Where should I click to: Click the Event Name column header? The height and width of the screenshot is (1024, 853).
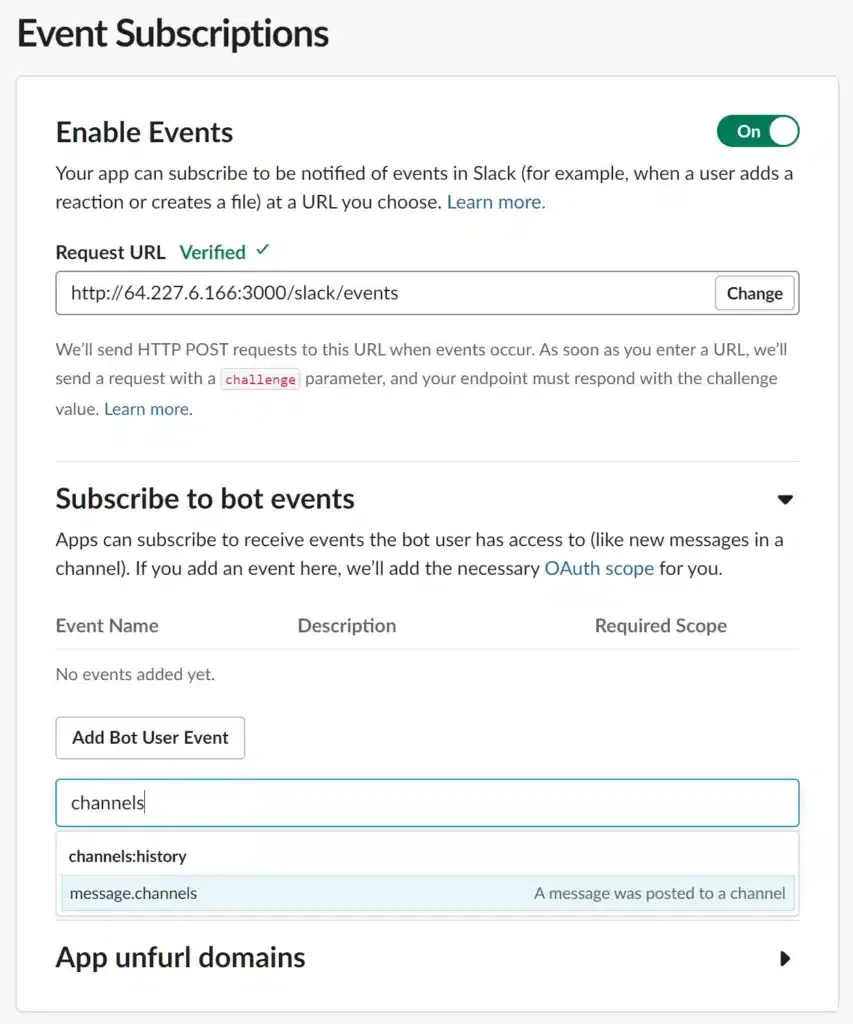107,626
